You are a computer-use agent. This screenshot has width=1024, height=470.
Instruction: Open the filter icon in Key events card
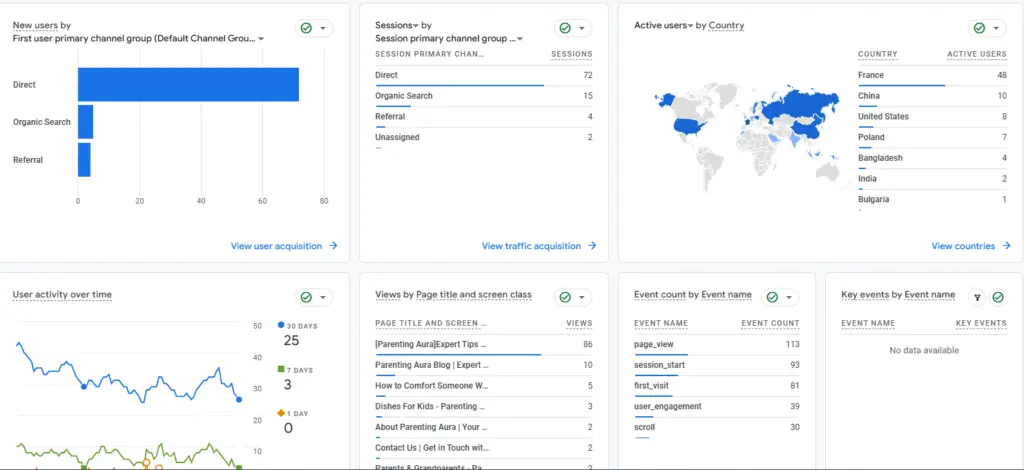[977, 297]
